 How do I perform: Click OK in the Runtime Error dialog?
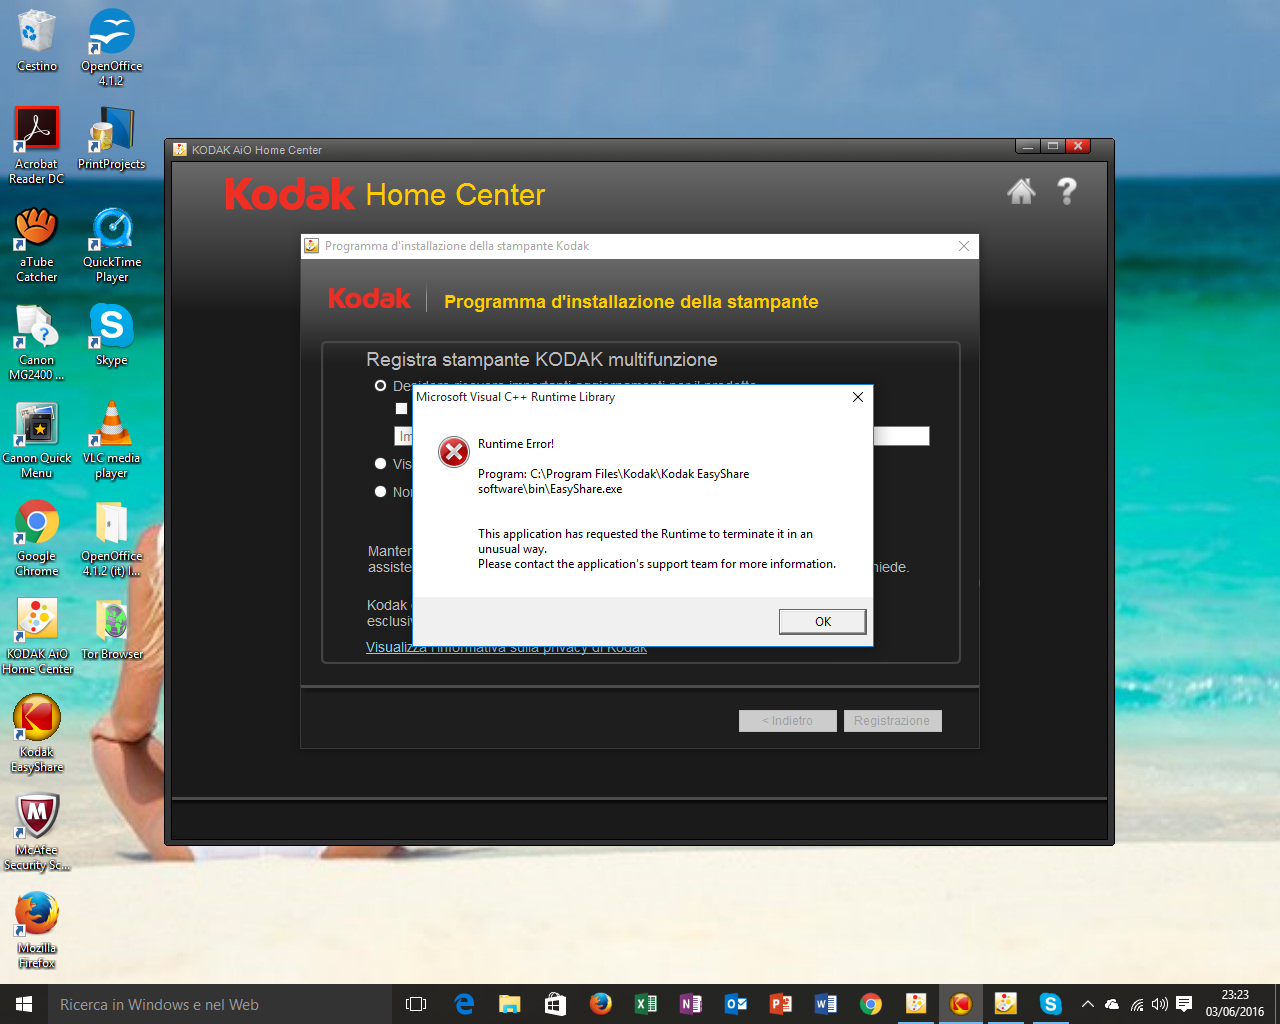822,621
